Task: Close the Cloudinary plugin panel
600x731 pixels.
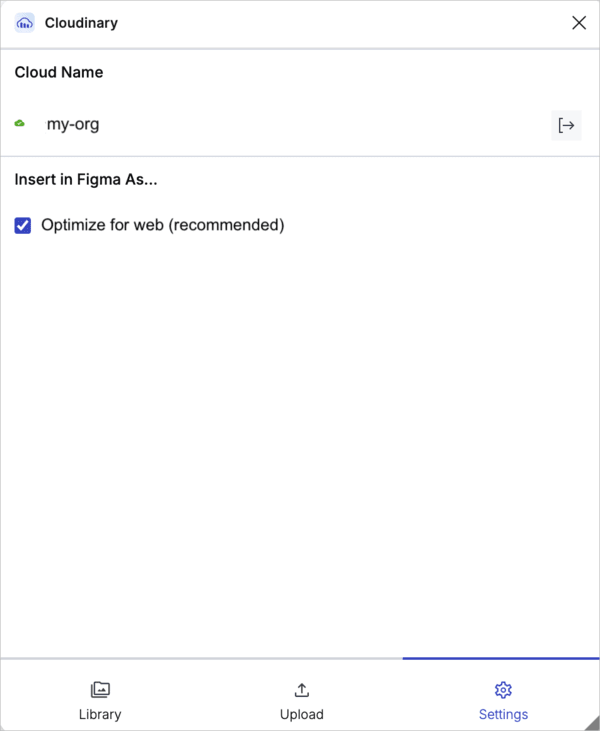Action: point(579,22)
